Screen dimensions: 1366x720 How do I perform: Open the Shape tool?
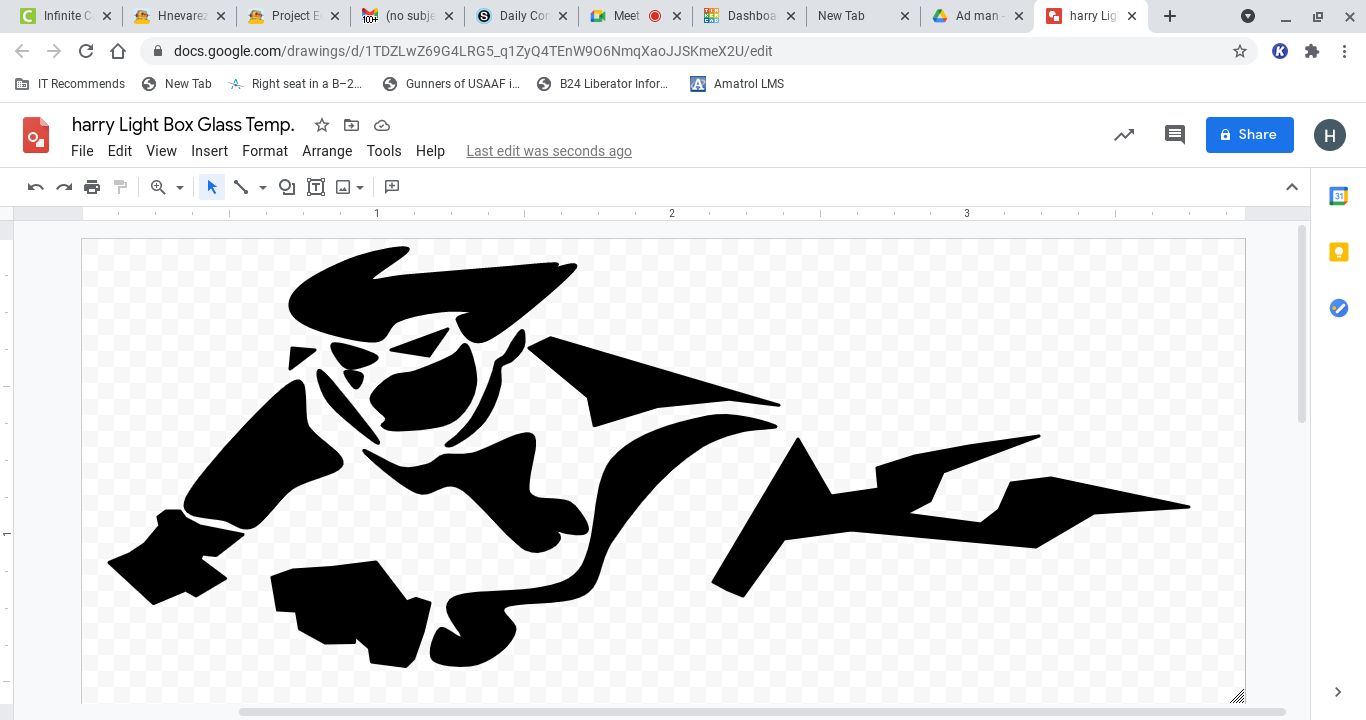(287, 187)
